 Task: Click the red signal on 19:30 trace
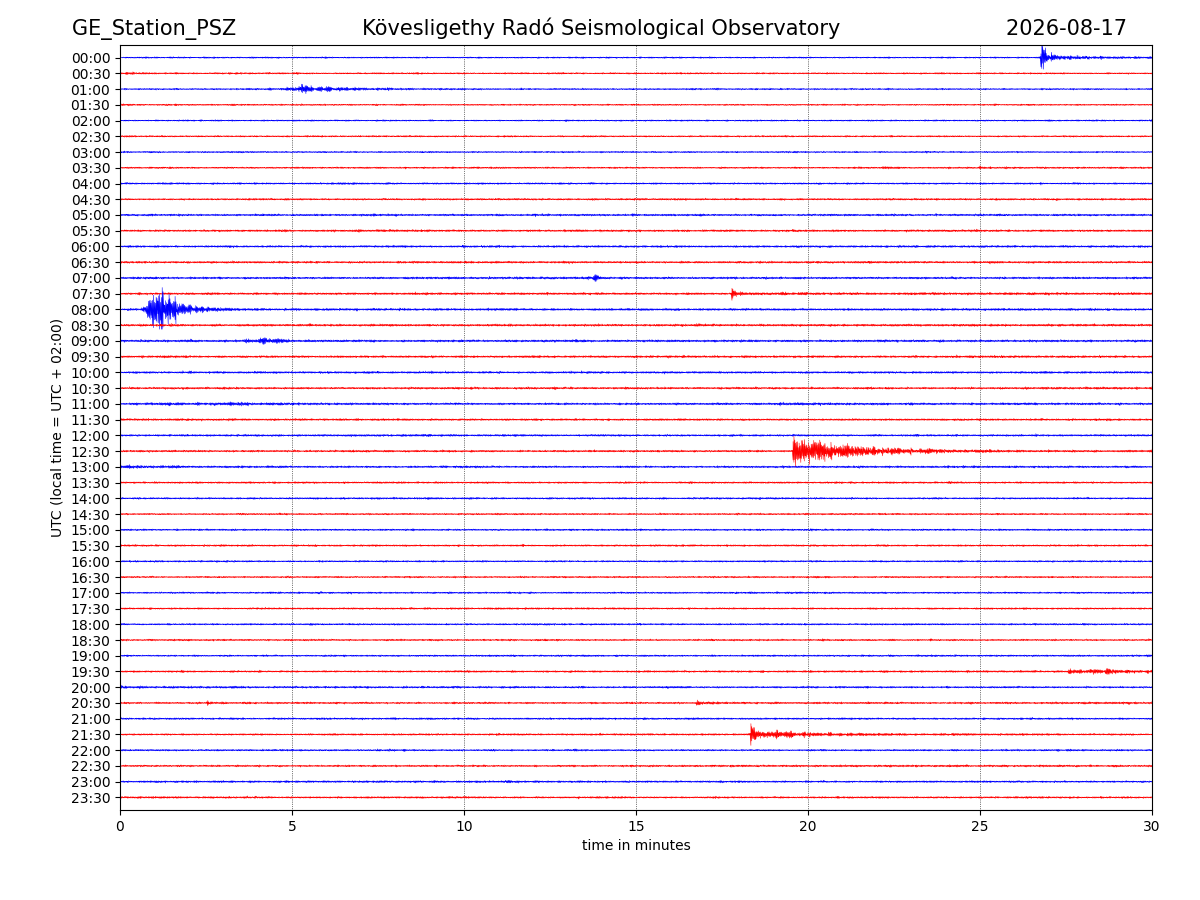[1108, 671]
